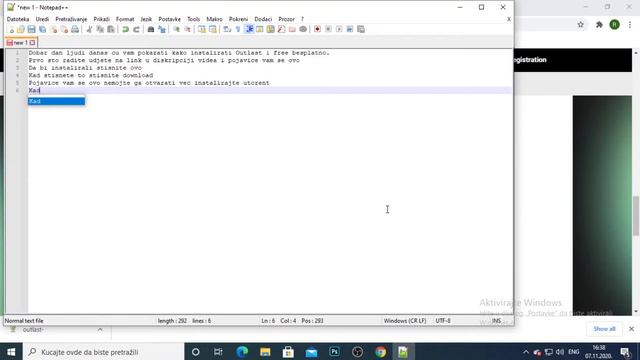Click the line 'Kad stisnete to stisnite download'
Image resolution: width=640 pixels, height=360 pixels.
(91, 76)
